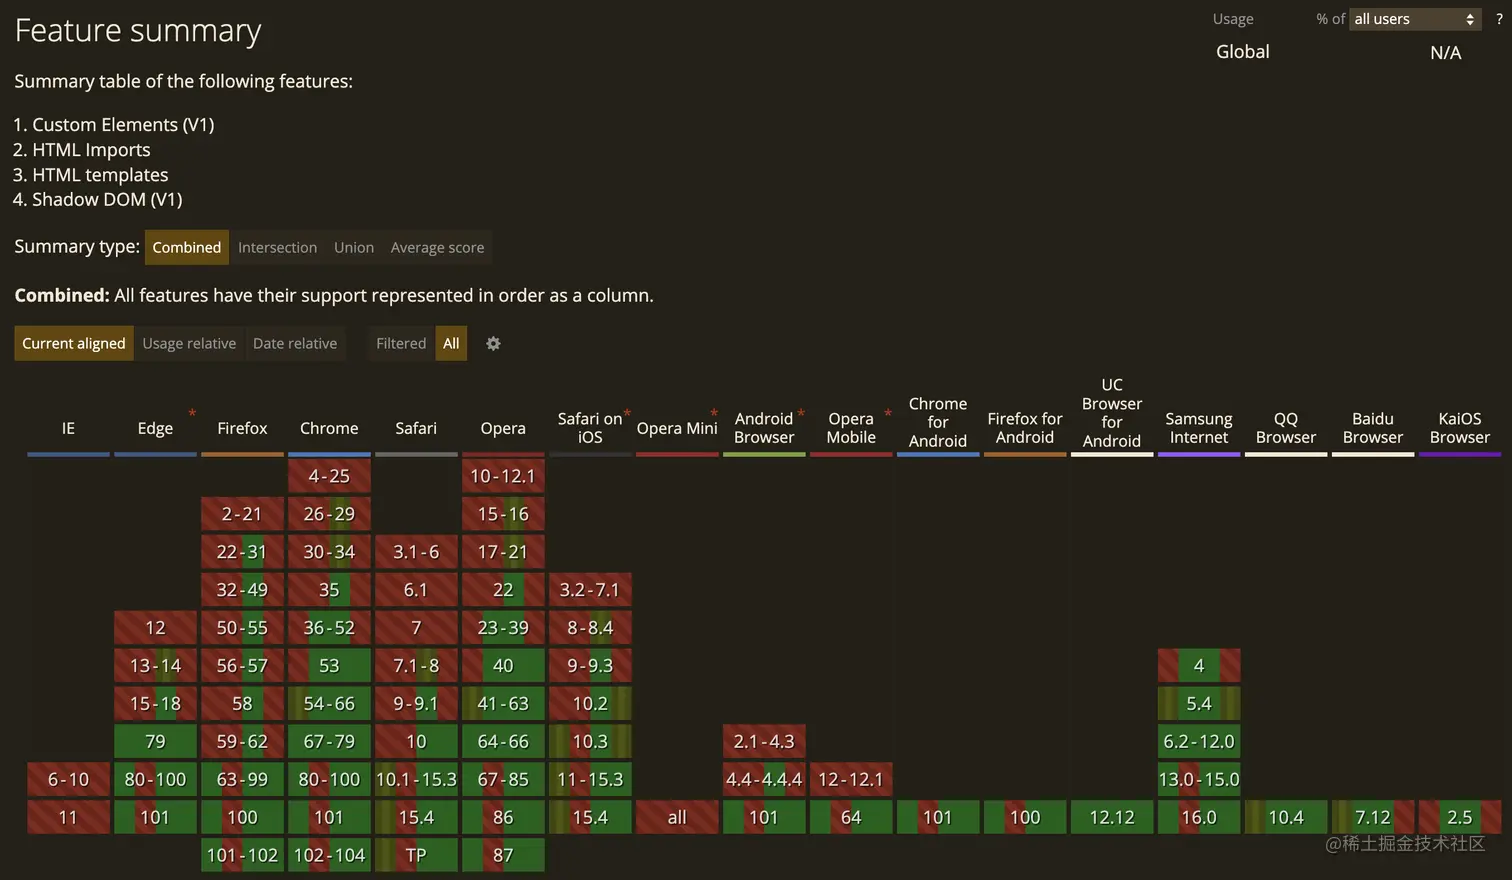Enable the Filtered browser list

coord(400,343)
